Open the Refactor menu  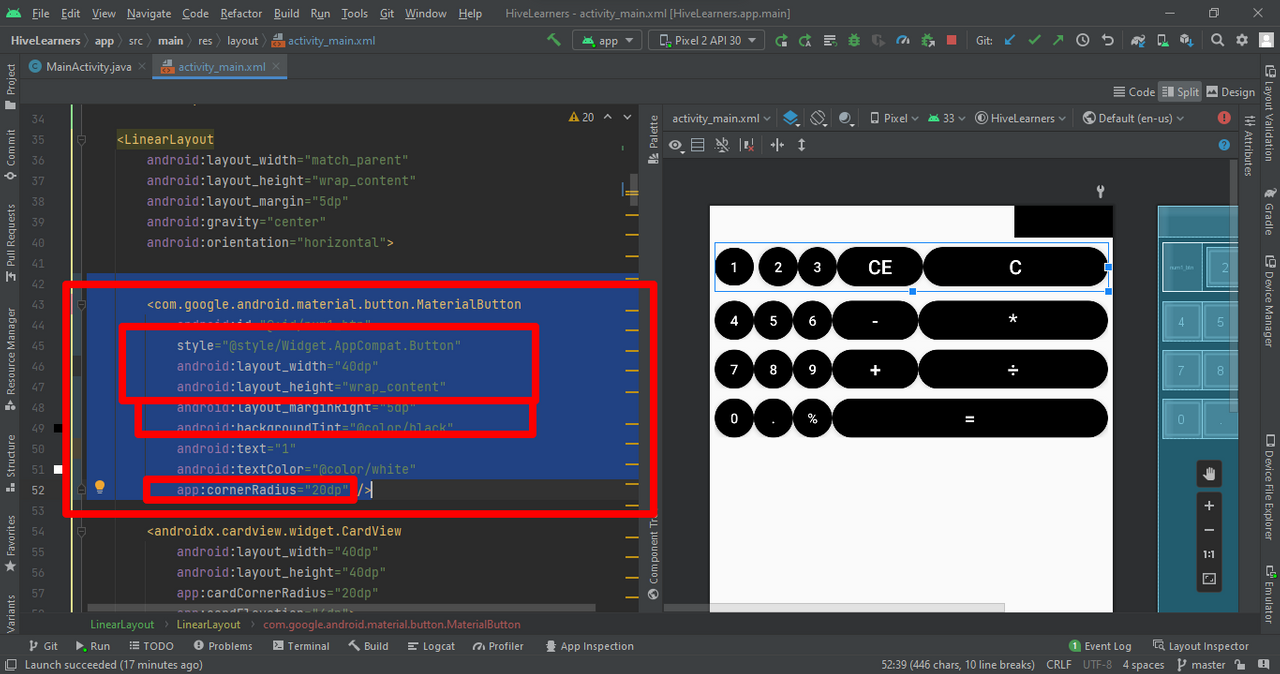(241, 14)
